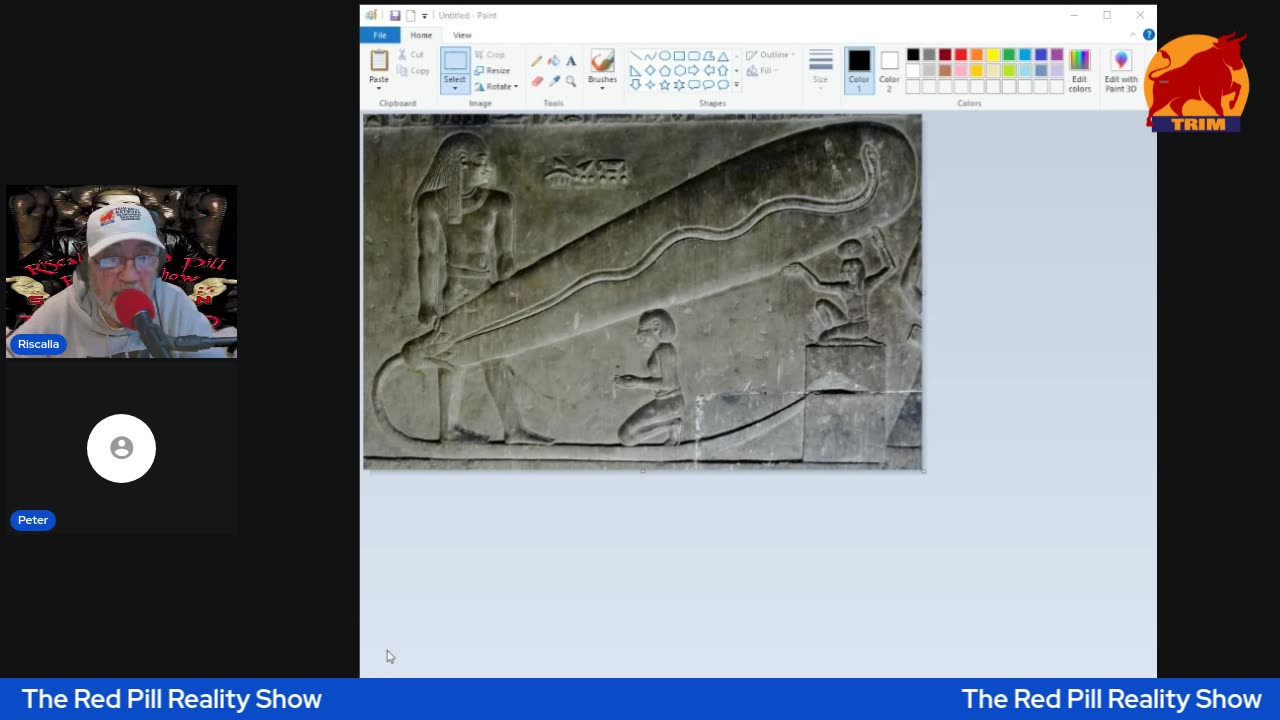Screen dimensions: 1280x720
Task: Switch to the View ribbon tab
Action: coord(462,35)
